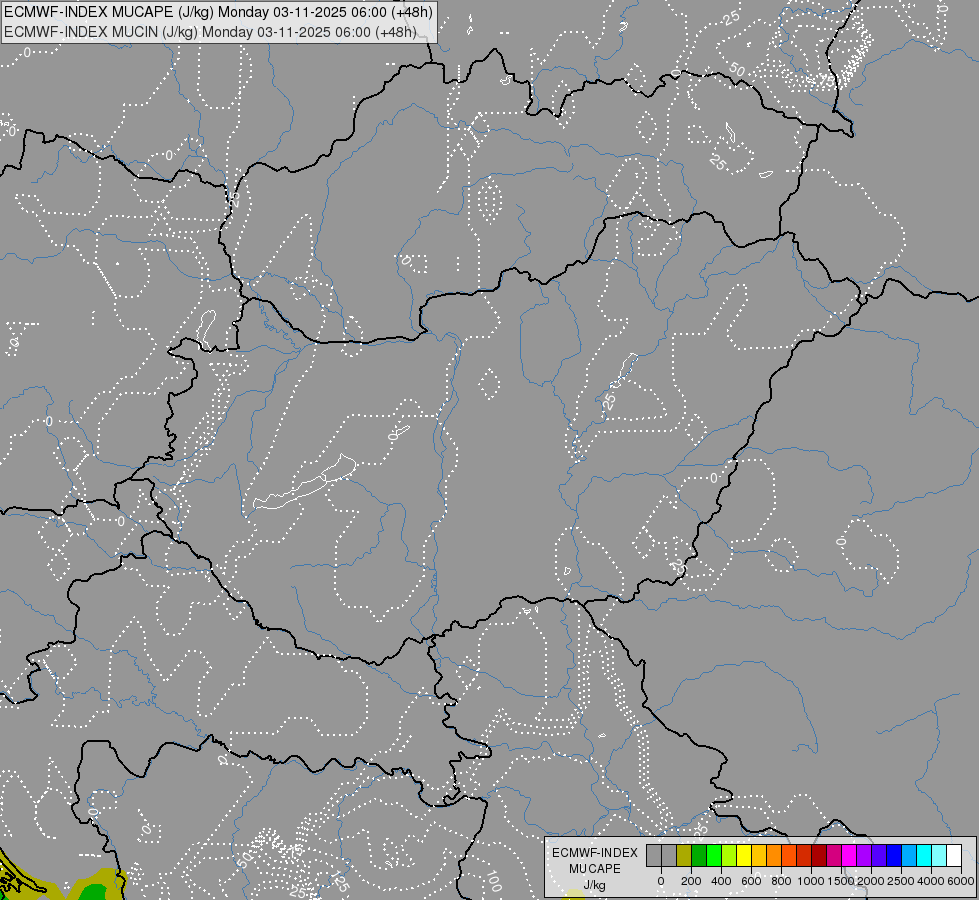Image resolution: width=979 pixels, height=900 pixels.
Task: Click the MUCAPE title line at top
Action: click(218, 12)
